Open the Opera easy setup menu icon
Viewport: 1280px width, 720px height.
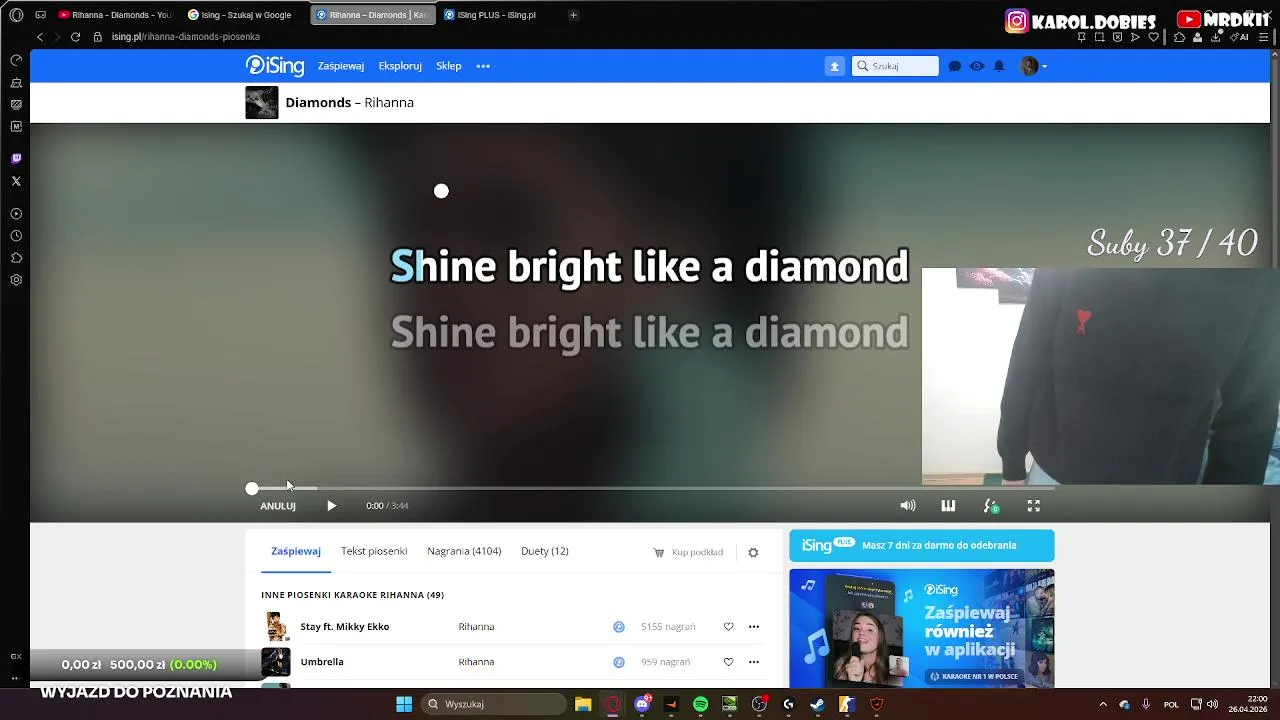(1262, 37)
